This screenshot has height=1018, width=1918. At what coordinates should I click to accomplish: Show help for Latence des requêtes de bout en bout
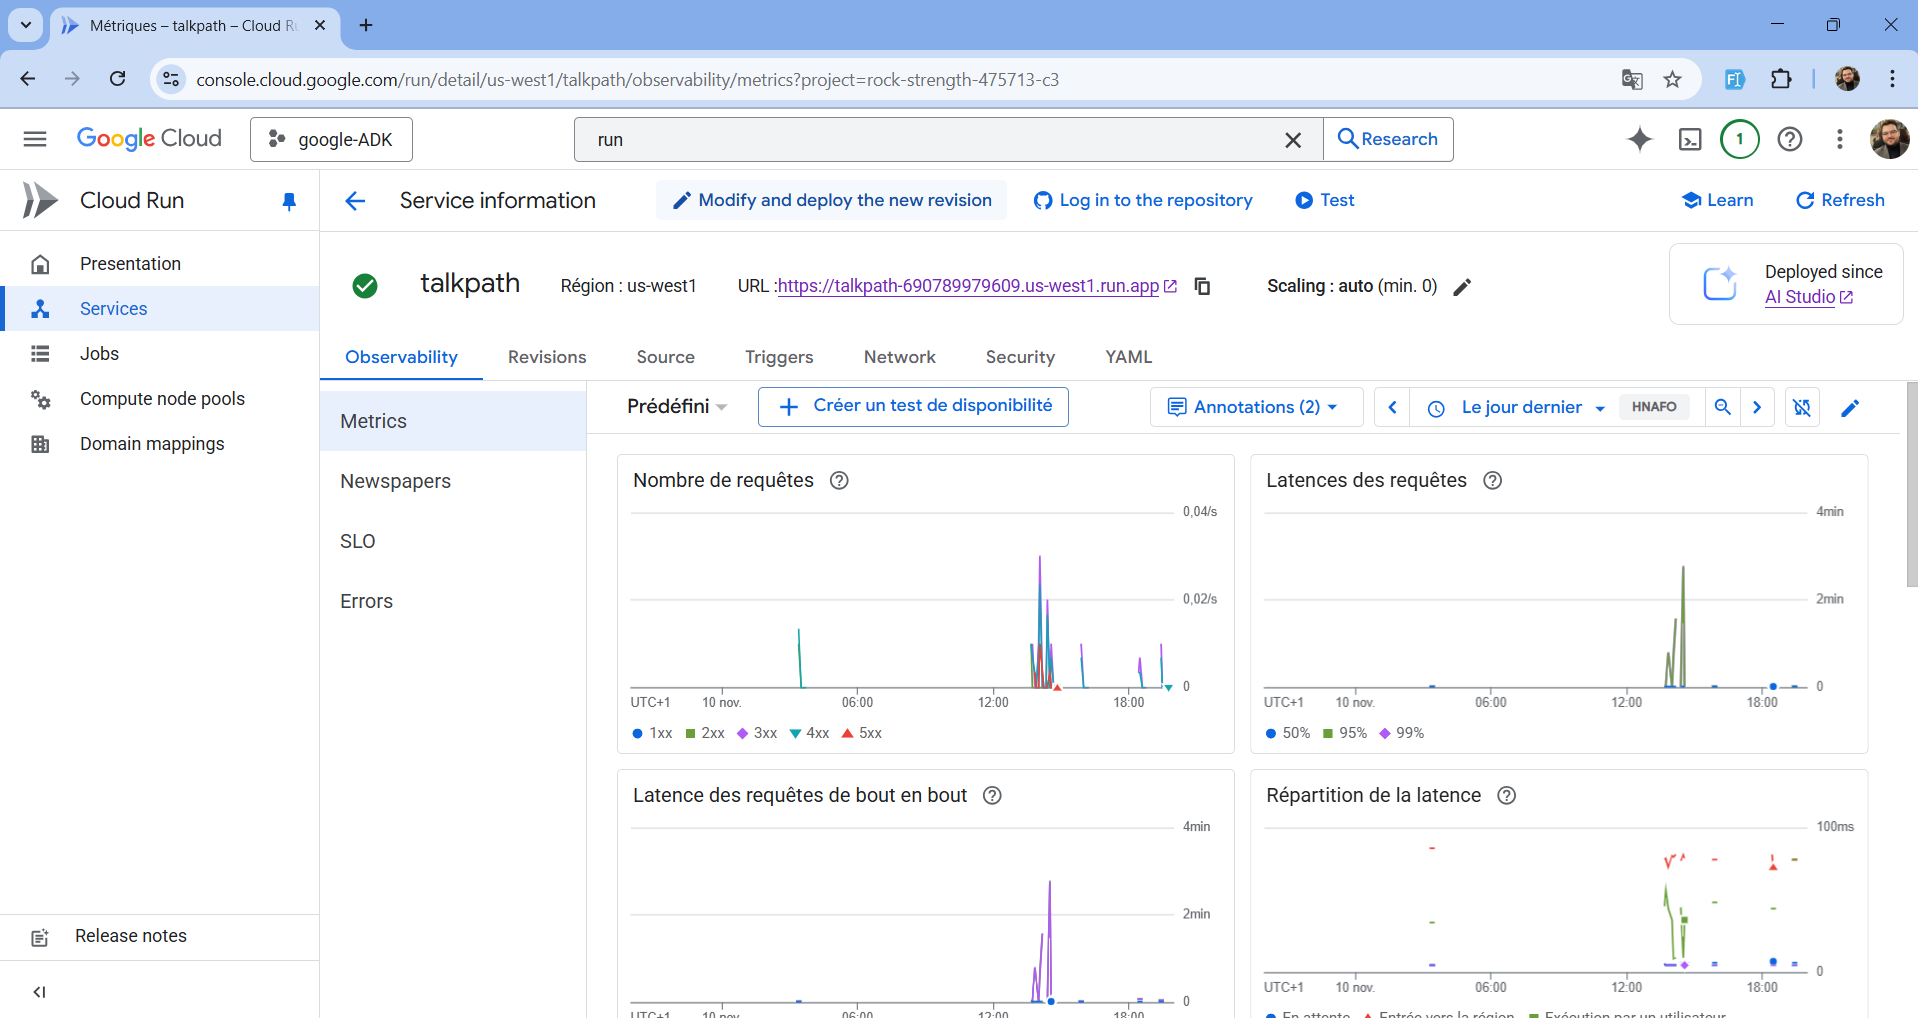point(992,796)
